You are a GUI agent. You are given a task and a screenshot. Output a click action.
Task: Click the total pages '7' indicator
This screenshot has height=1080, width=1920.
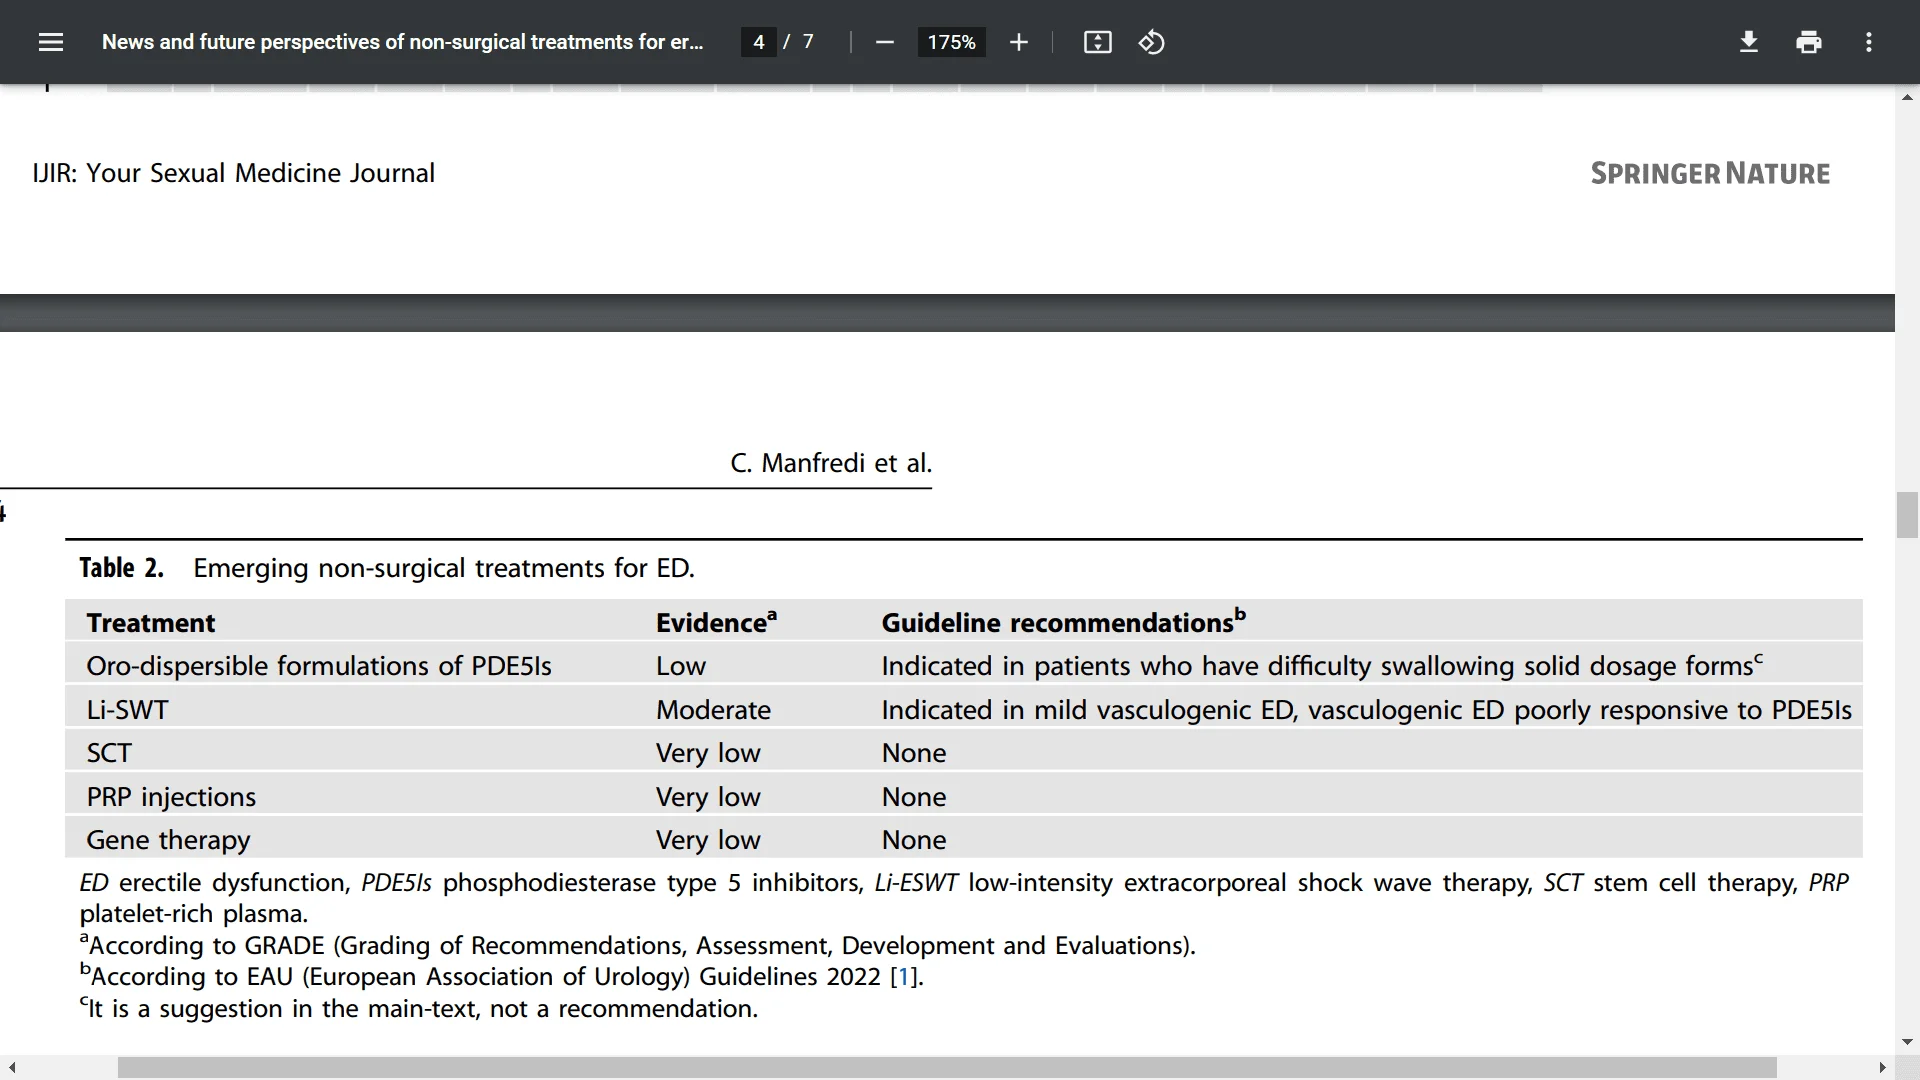(808, 42)
